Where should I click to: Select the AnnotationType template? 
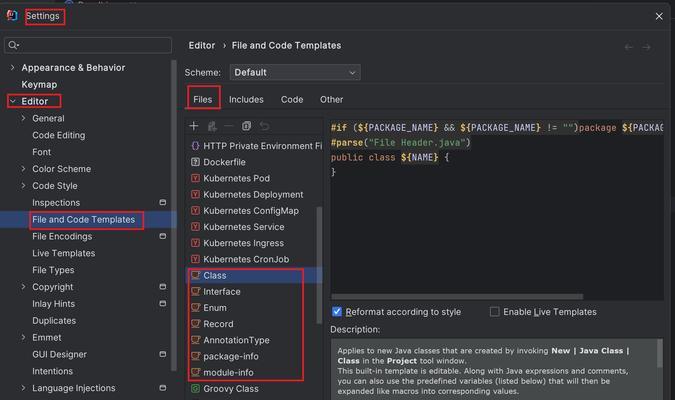pyautogui.click(x=236, y=340)
